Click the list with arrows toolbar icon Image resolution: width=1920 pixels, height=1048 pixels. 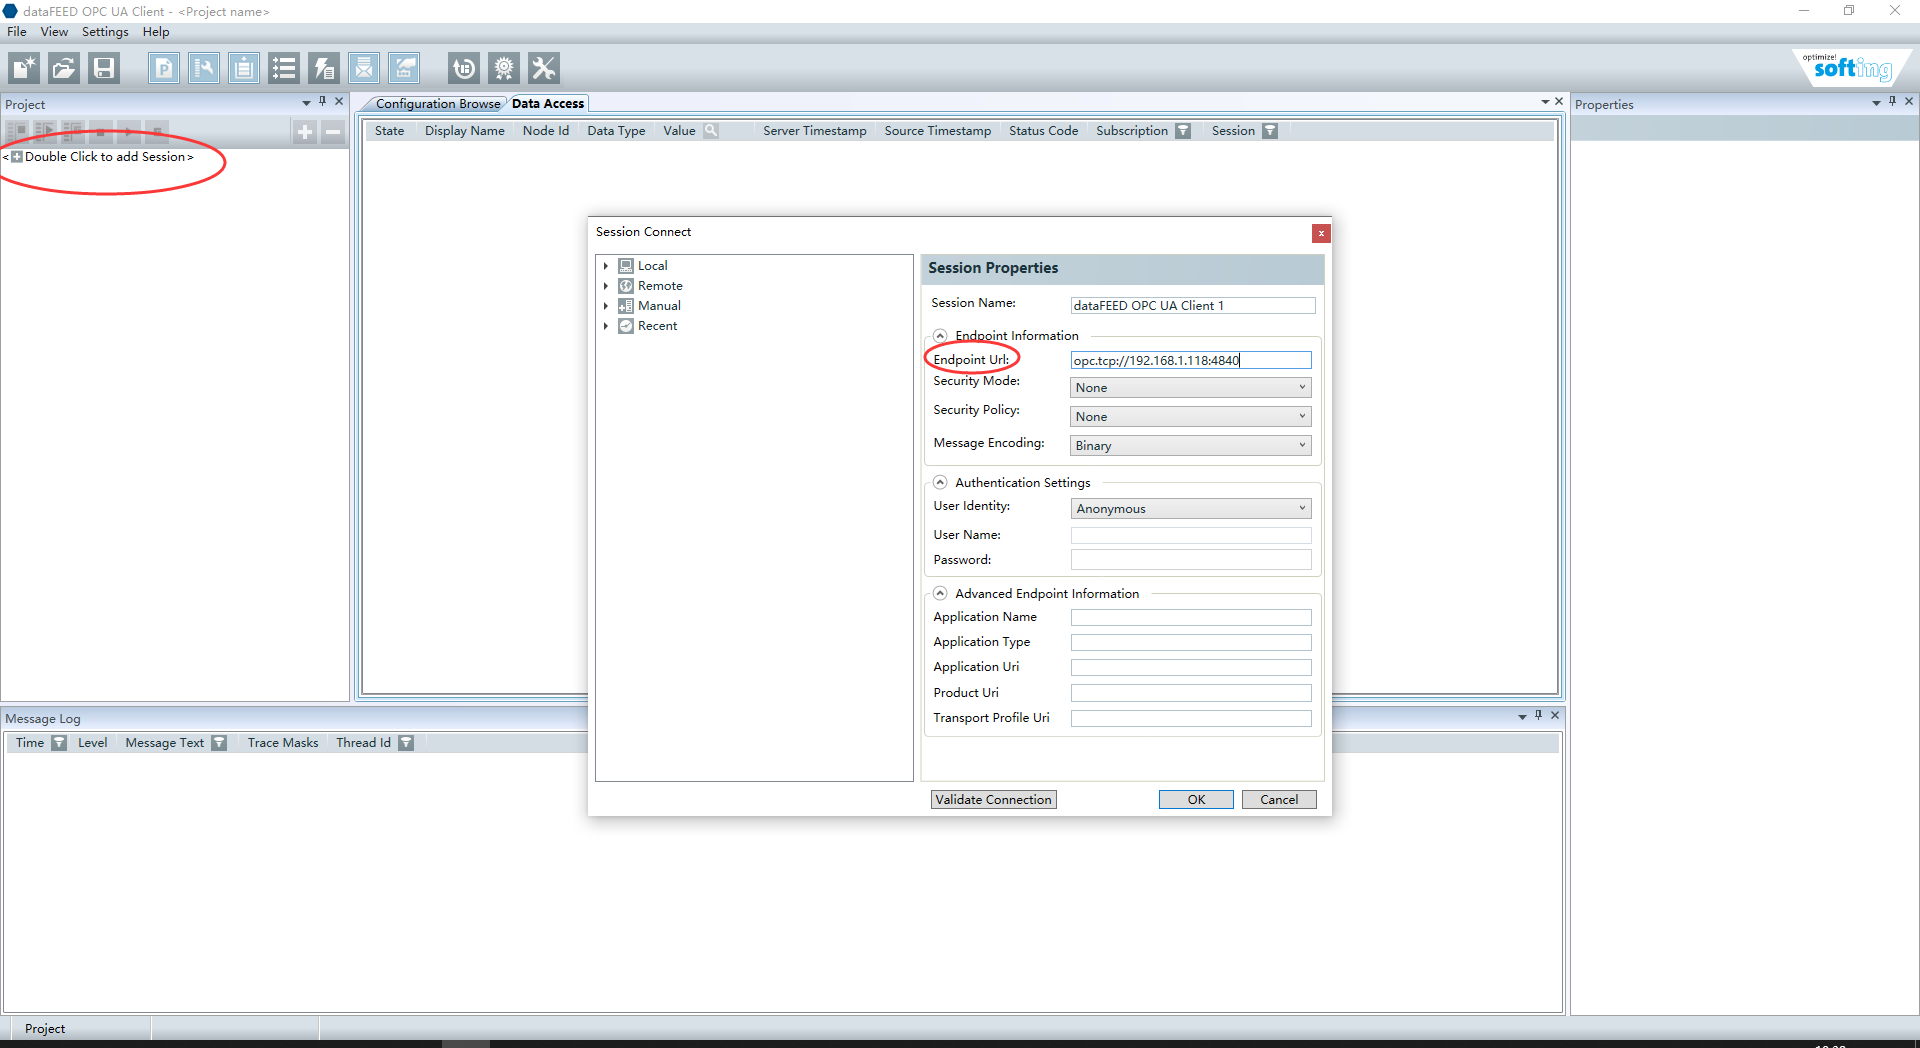(x=284, y=68)
